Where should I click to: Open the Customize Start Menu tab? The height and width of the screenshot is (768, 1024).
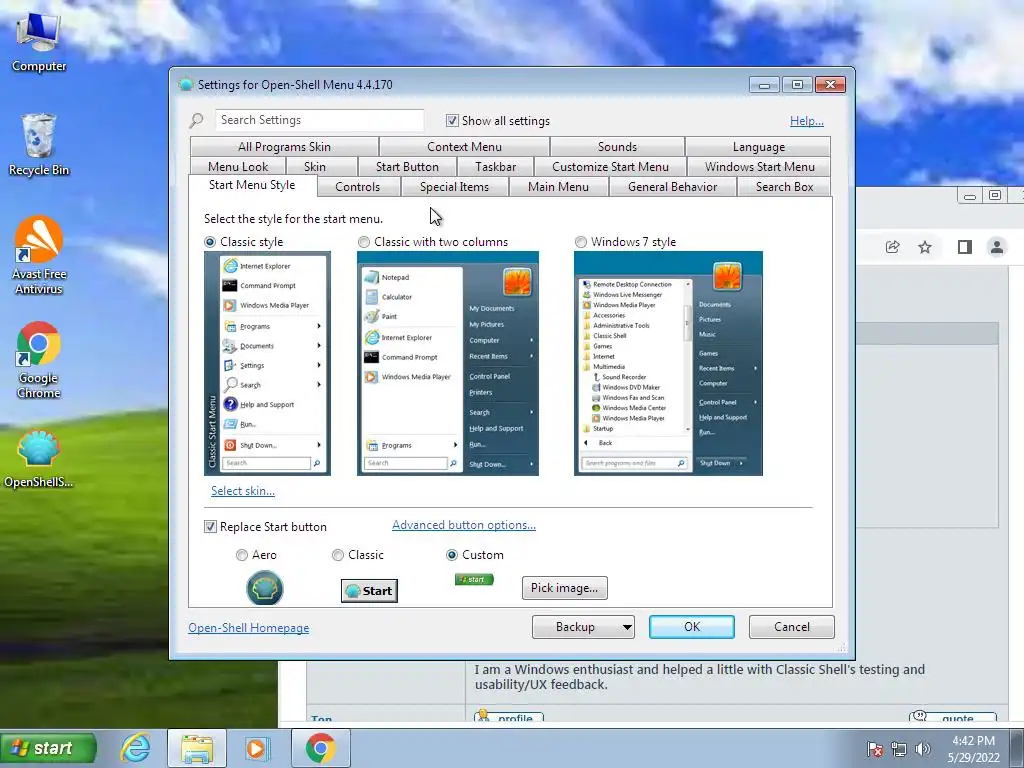(x=610, y=167)
